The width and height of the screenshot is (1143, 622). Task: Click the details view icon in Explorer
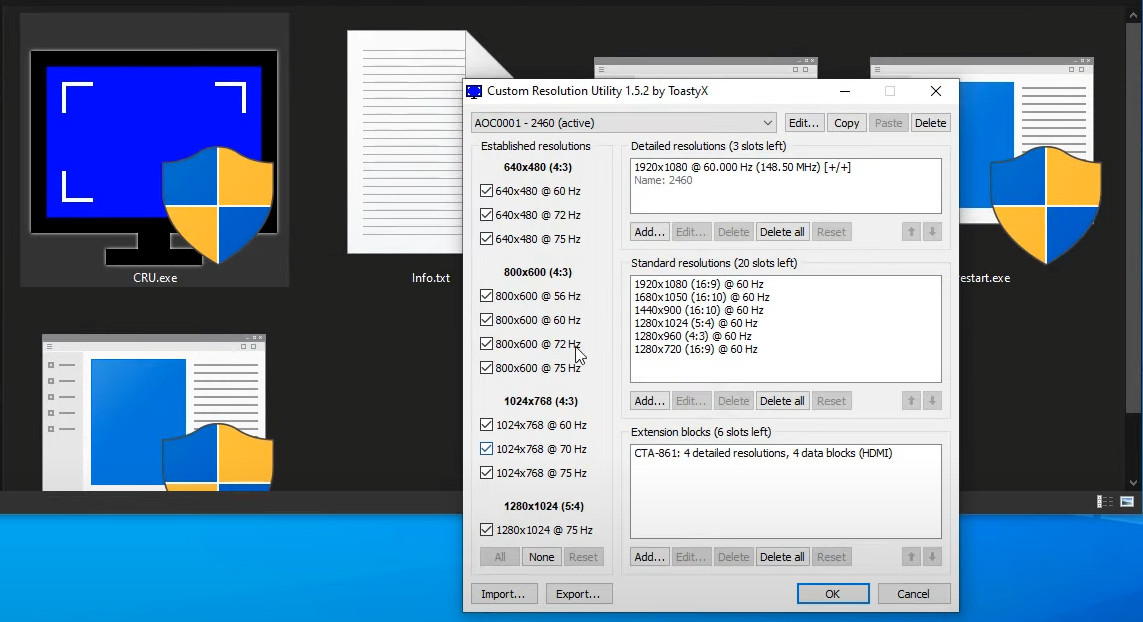pyautogui.click(x=1105, y=502)
